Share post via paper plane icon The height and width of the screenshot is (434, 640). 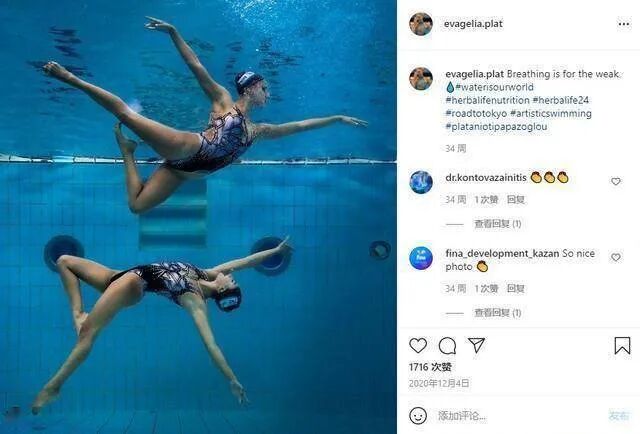tap(476, 345)
